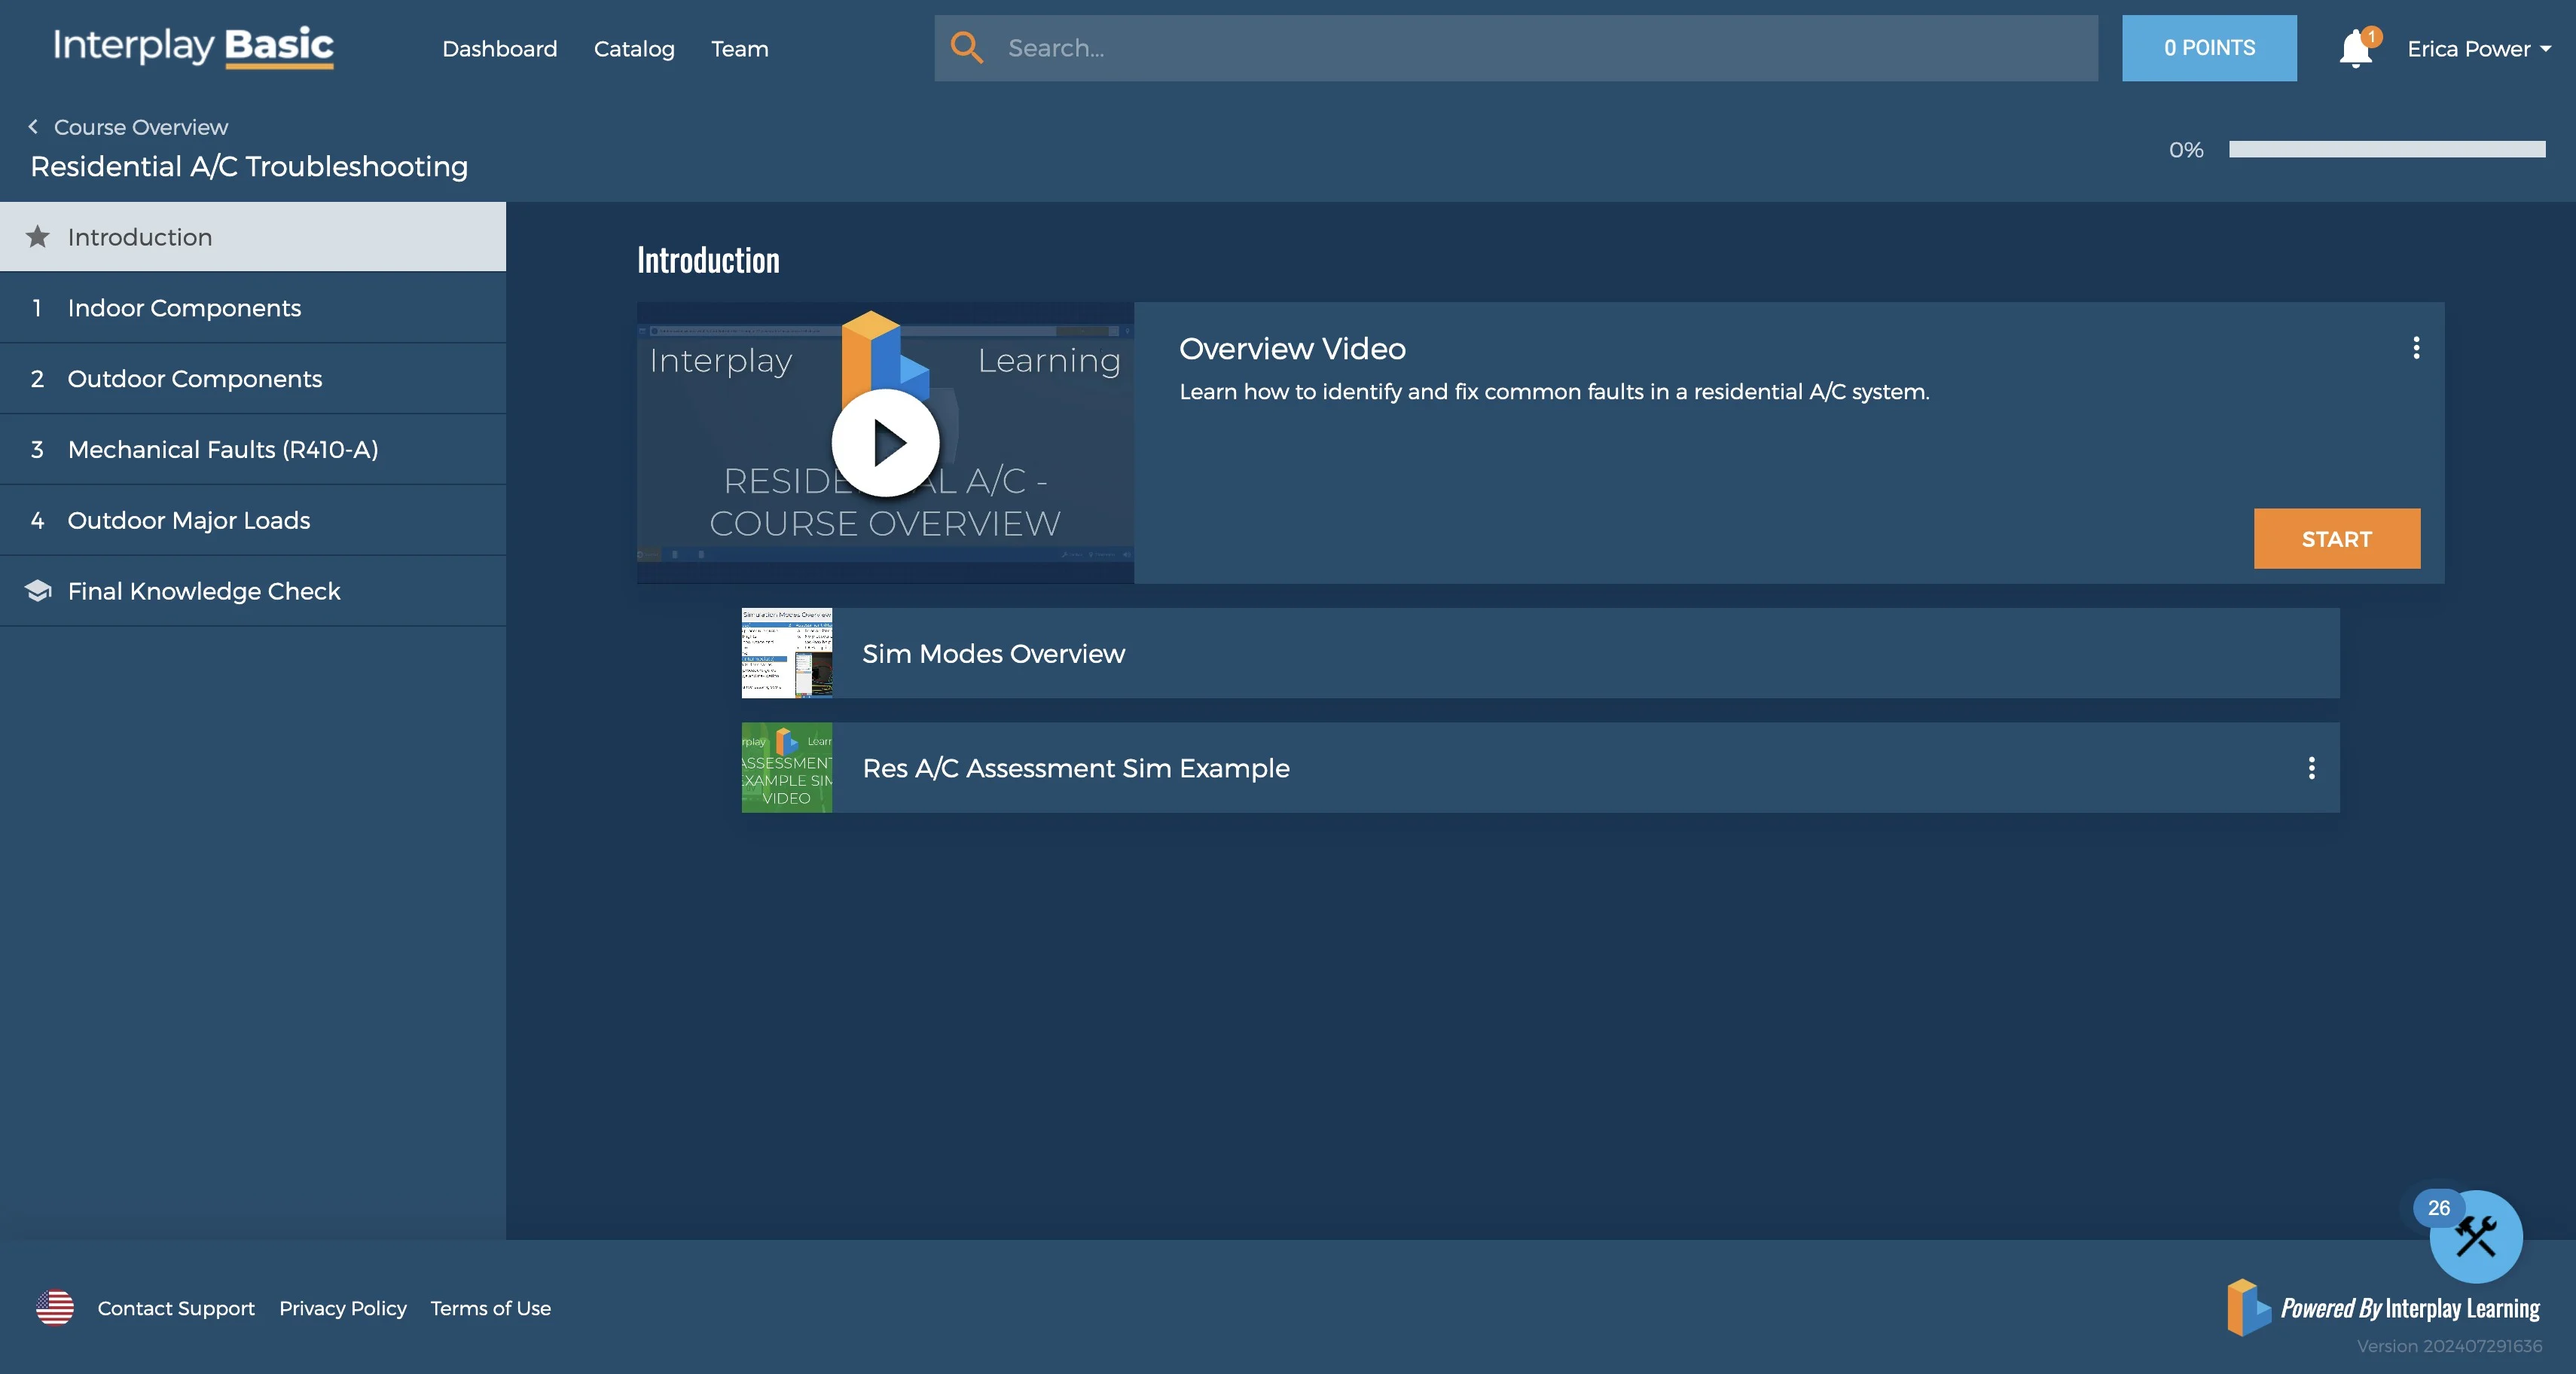
Task: Open the Res A/C Assessment Sim thumbnail
Action: point(787,768)
